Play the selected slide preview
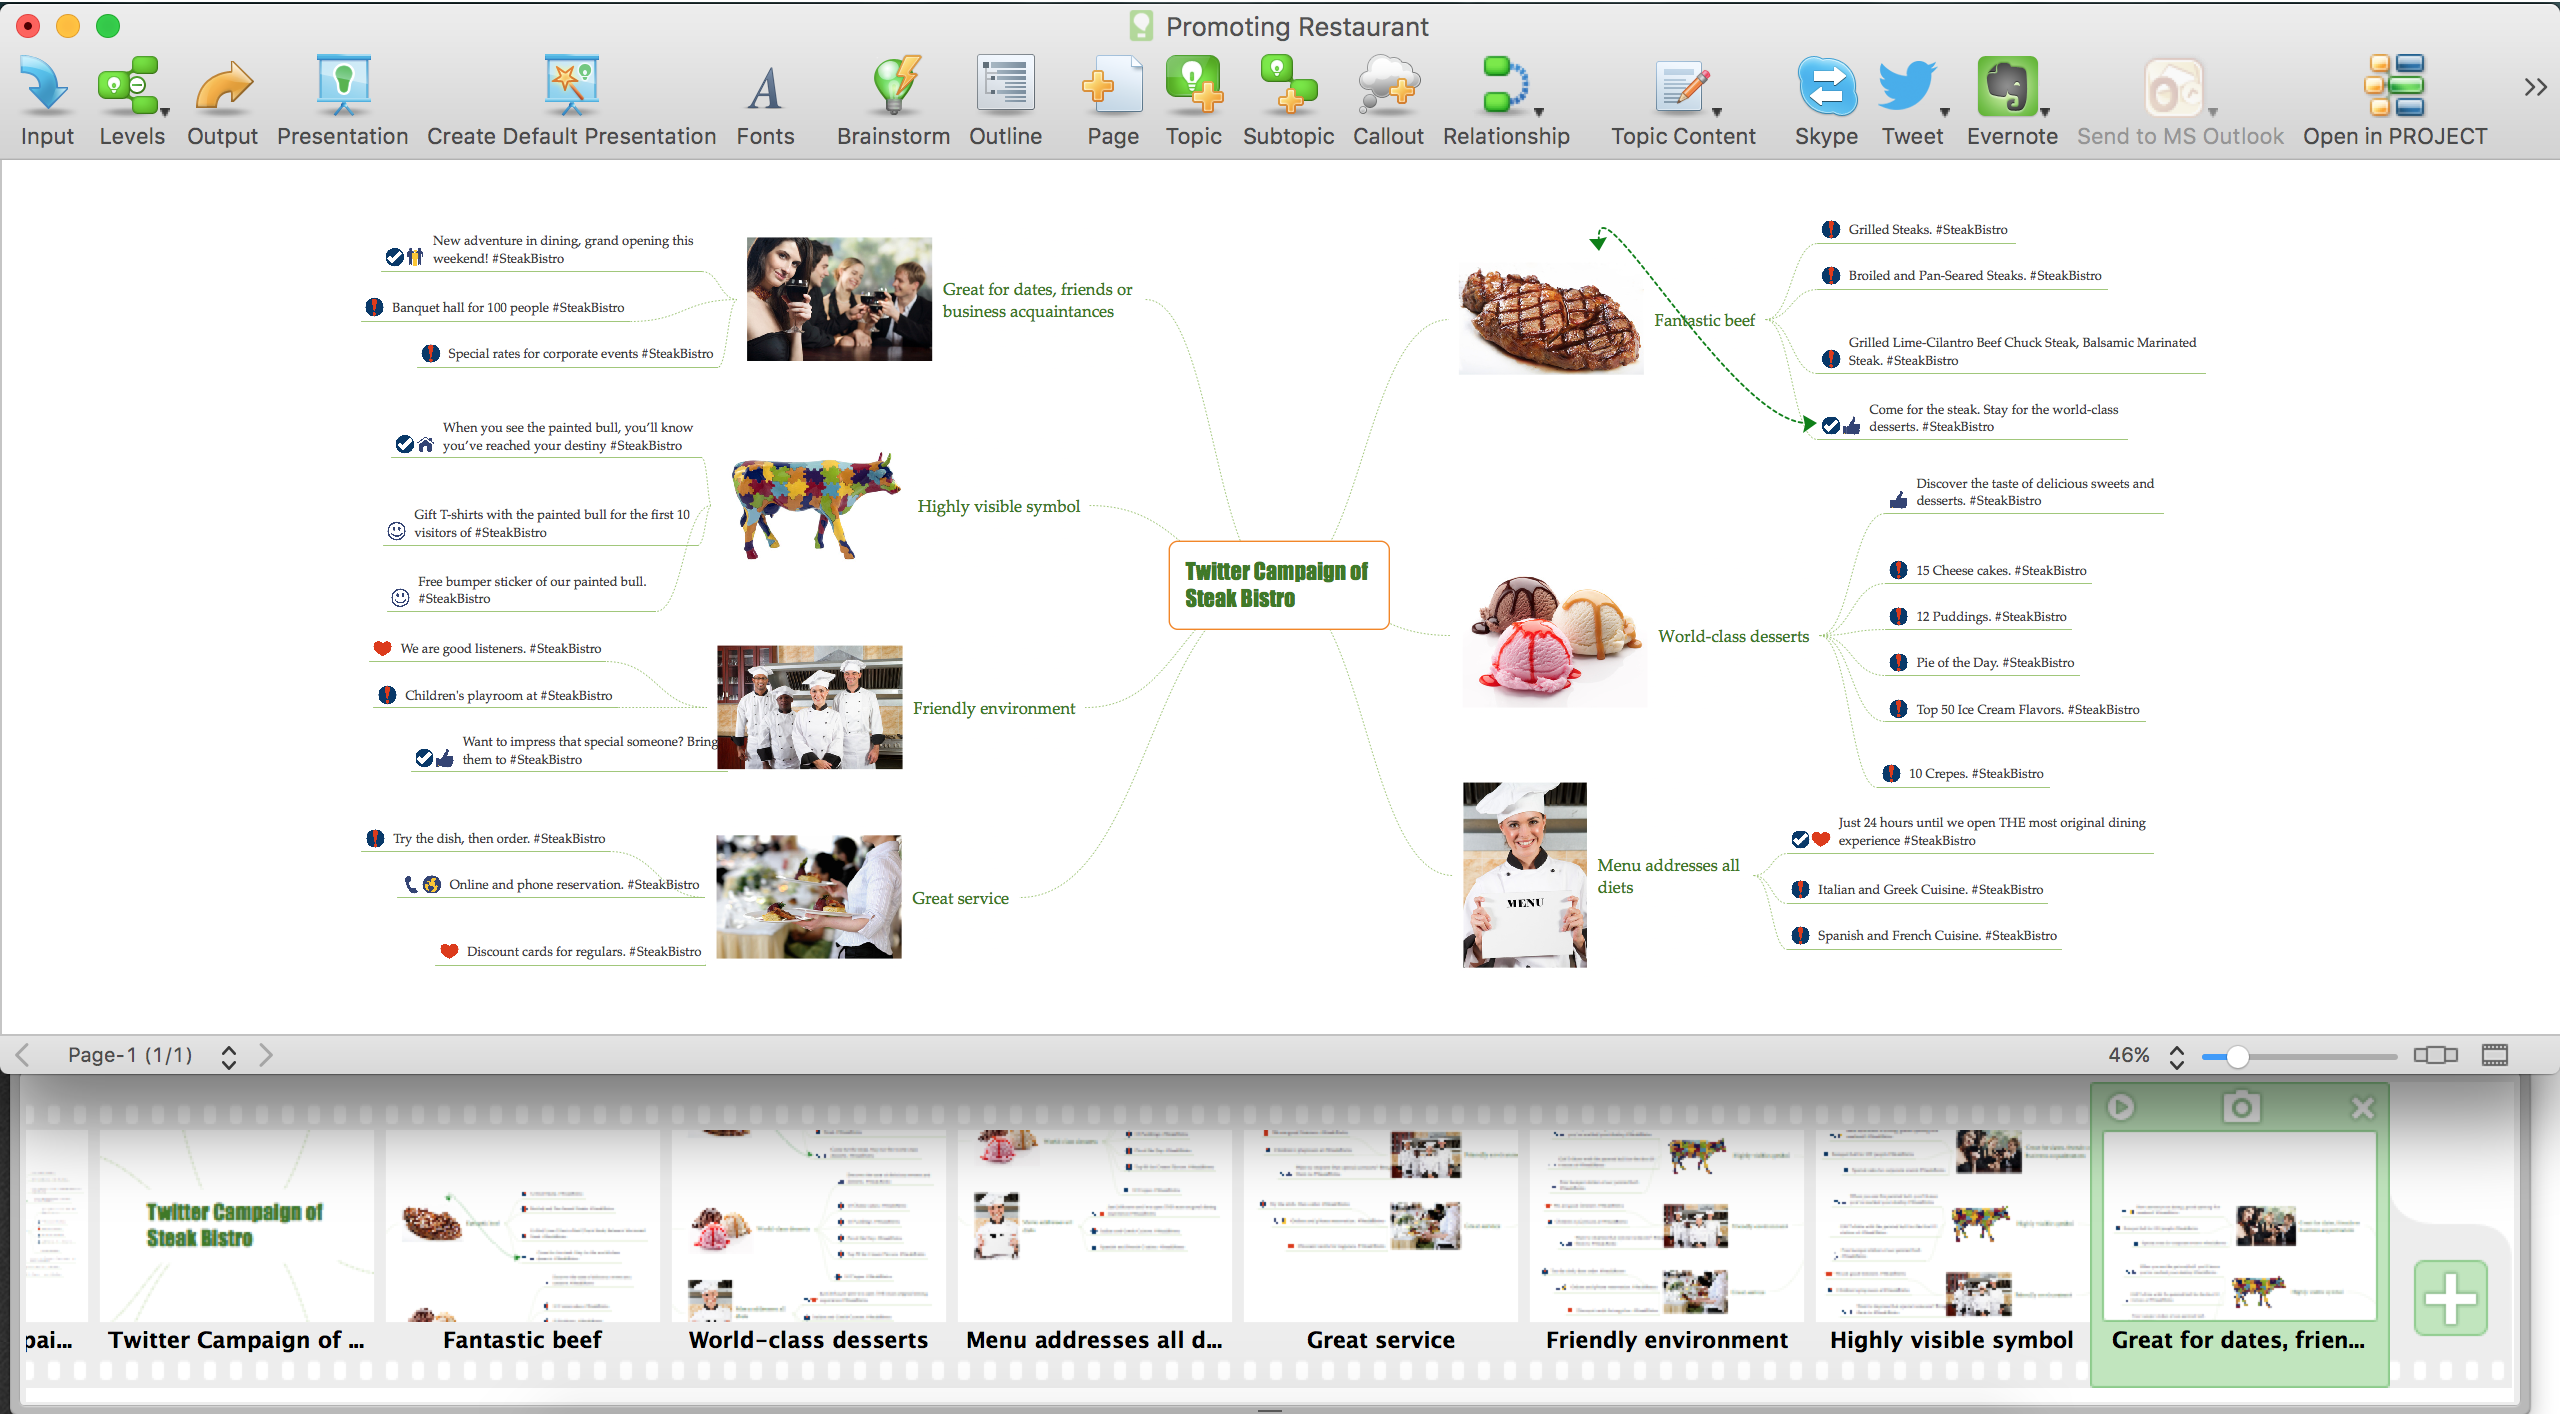Viewport: 2560px width, 1414px height. click(x=2120, y=1107)
